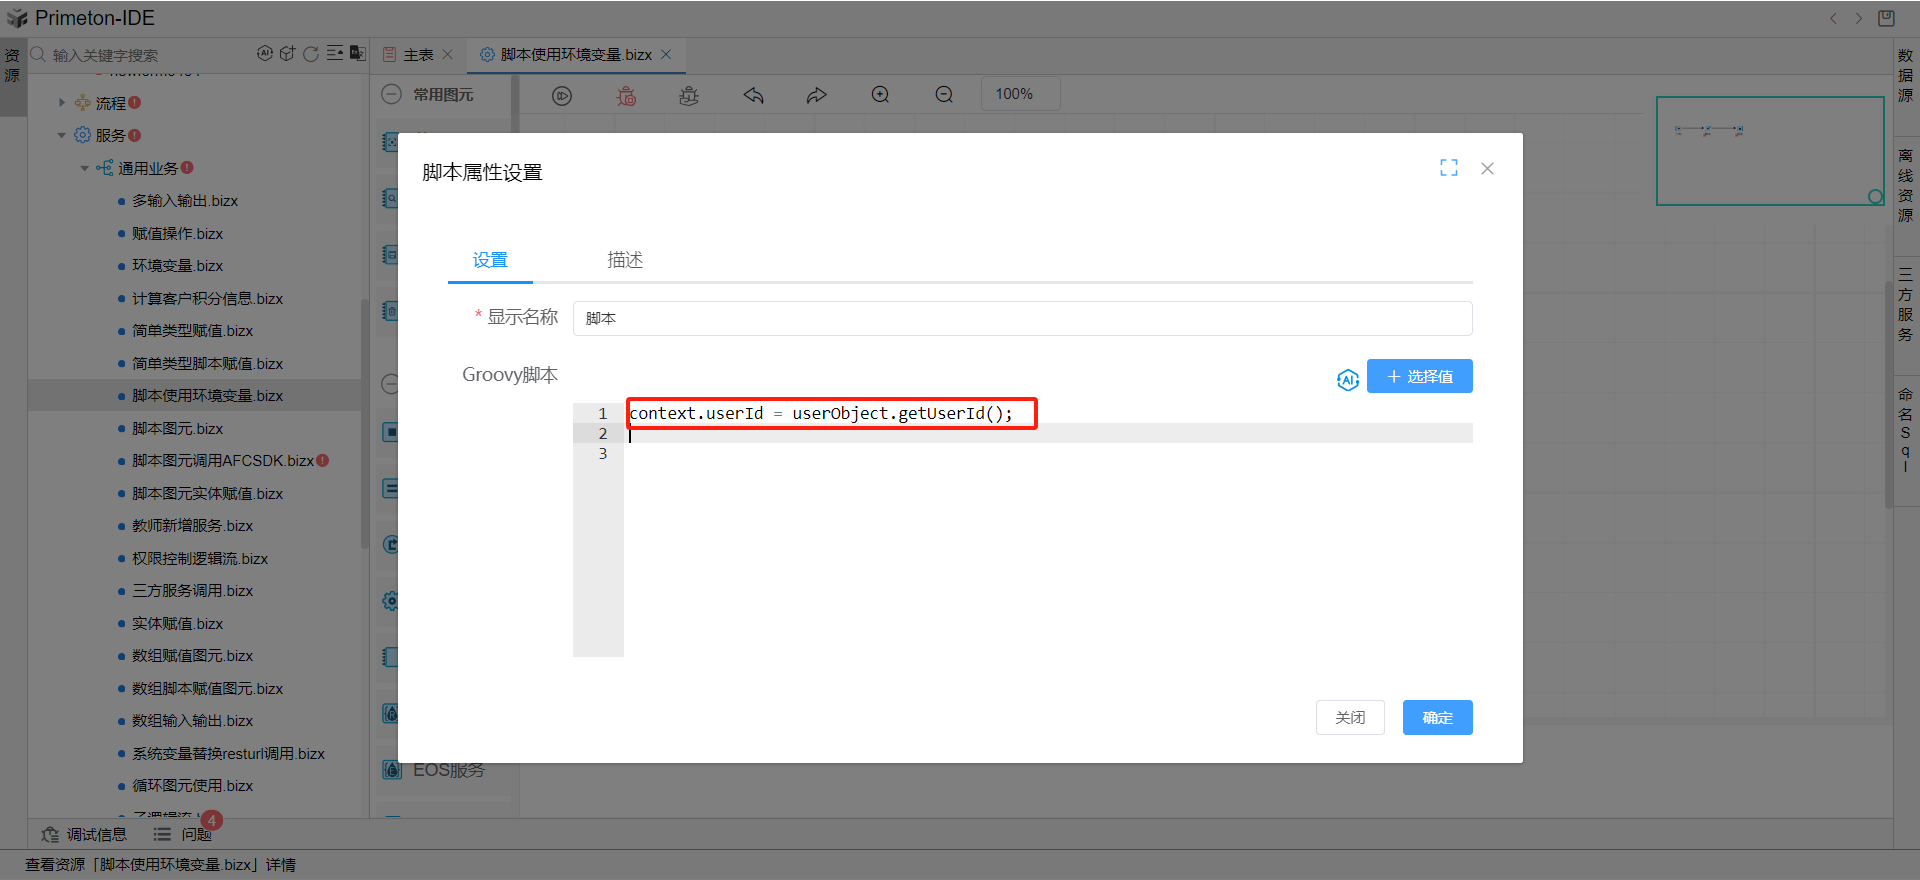Collapse the 常用图元 palette section
The image size is (1920, 880).
392,94
